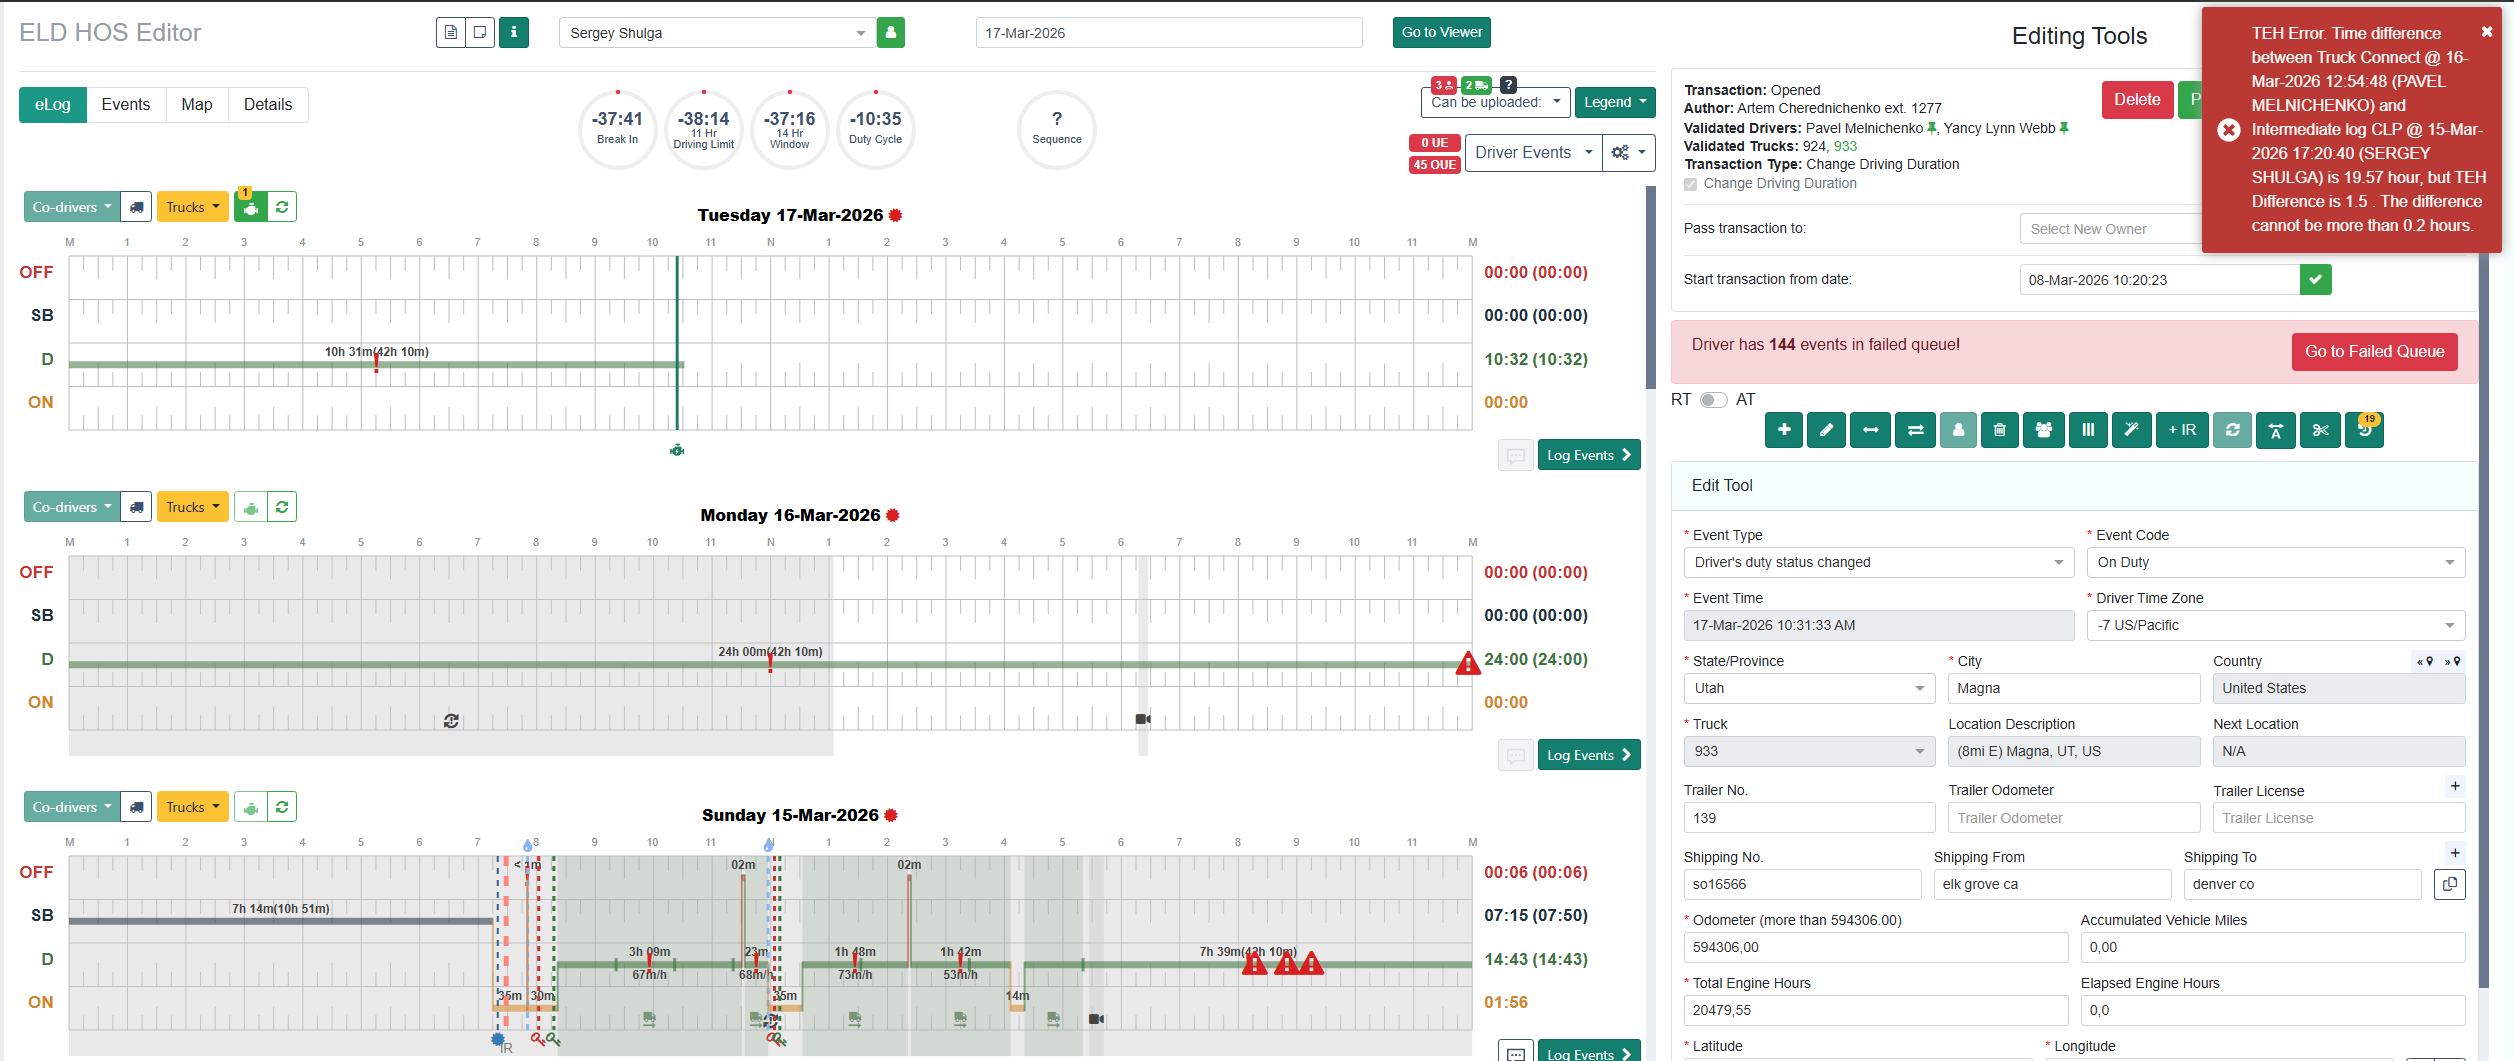Click the Shipping To field denver co

tap(2302, 884)
